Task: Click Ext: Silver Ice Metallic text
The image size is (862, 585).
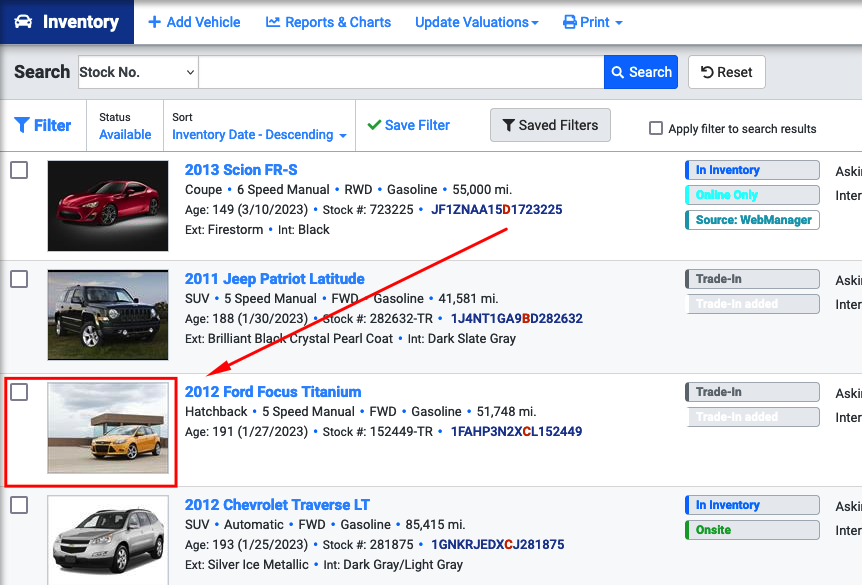Action: tap(246, 565)
